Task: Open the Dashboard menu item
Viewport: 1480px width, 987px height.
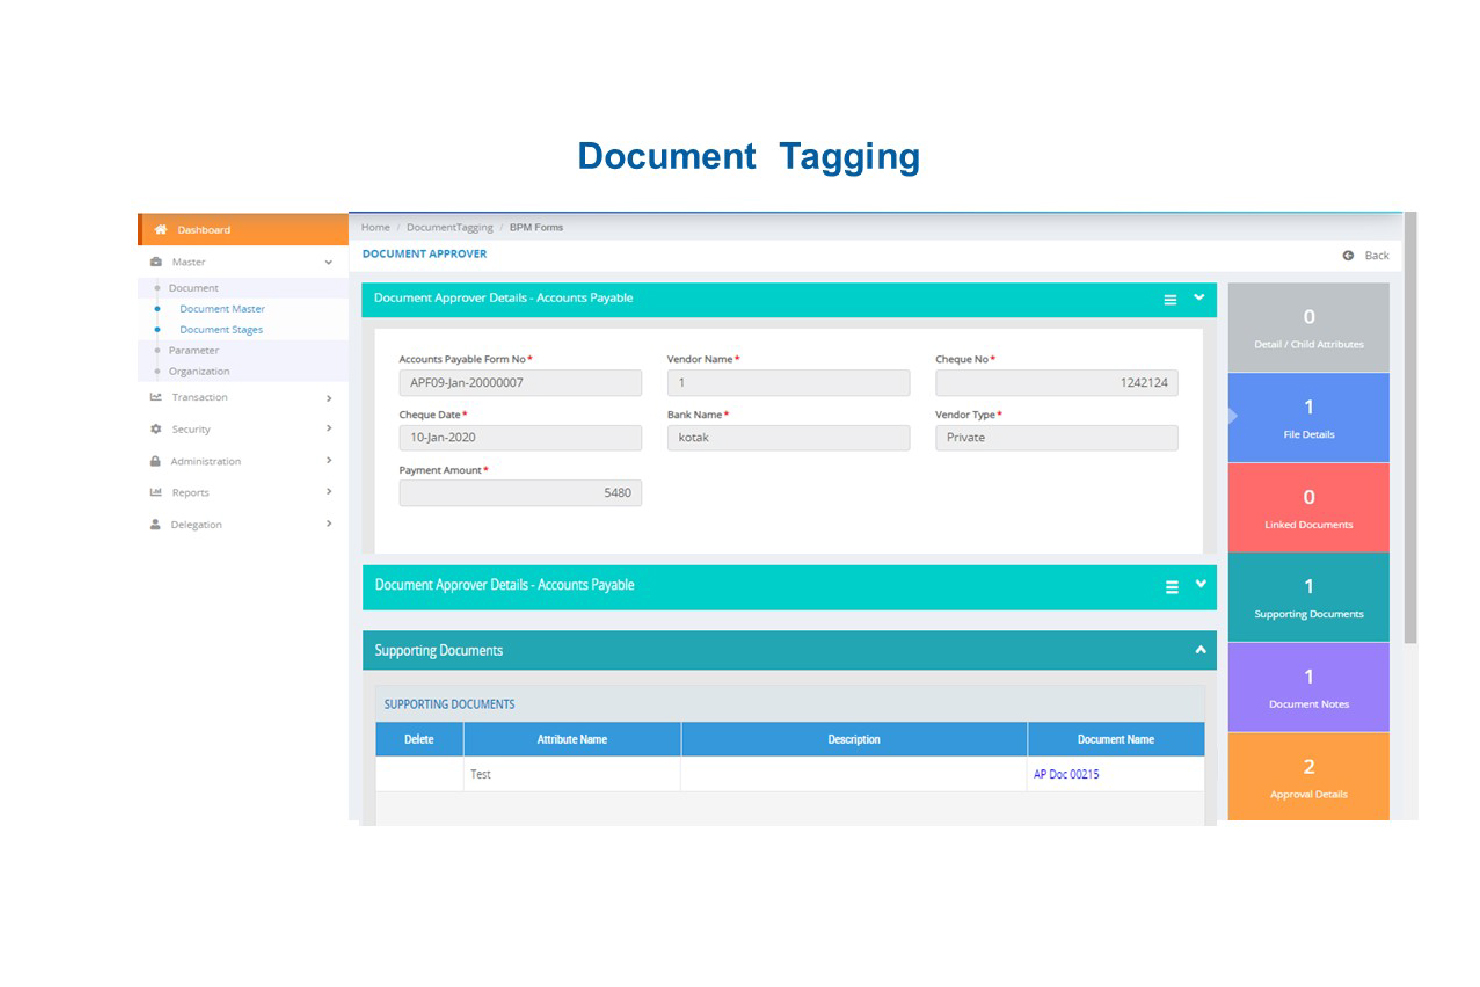Action: (x=244, y=229)
